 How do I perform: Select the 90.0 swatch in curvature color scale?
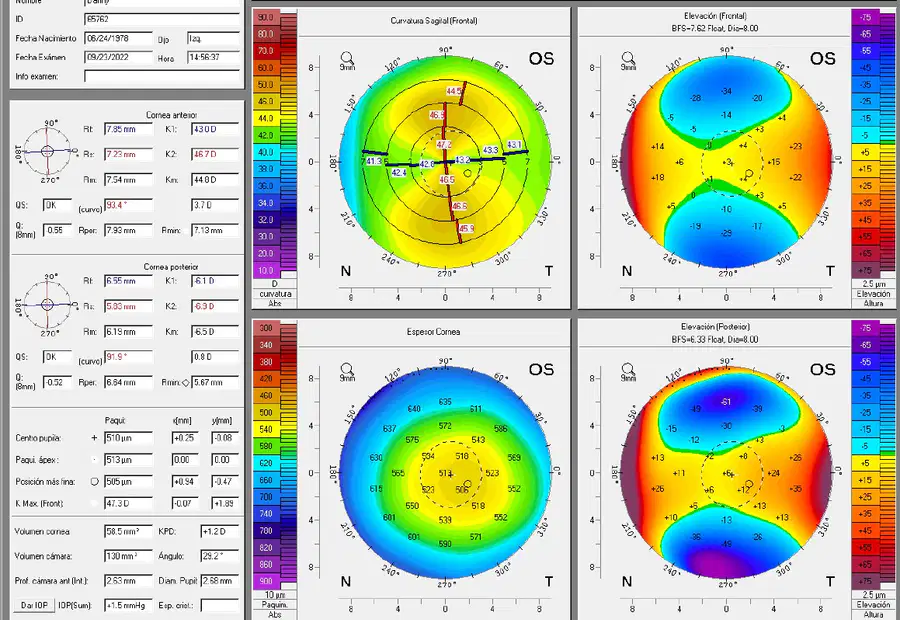[x=265, y=17]
